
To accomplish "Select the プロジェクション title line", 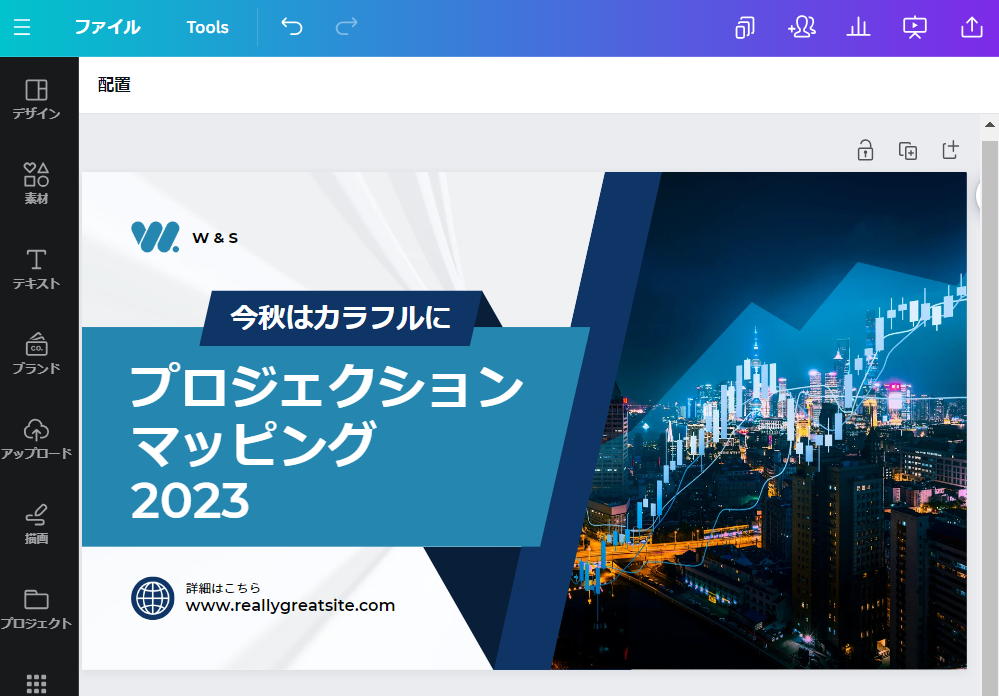I will point(326,386).
